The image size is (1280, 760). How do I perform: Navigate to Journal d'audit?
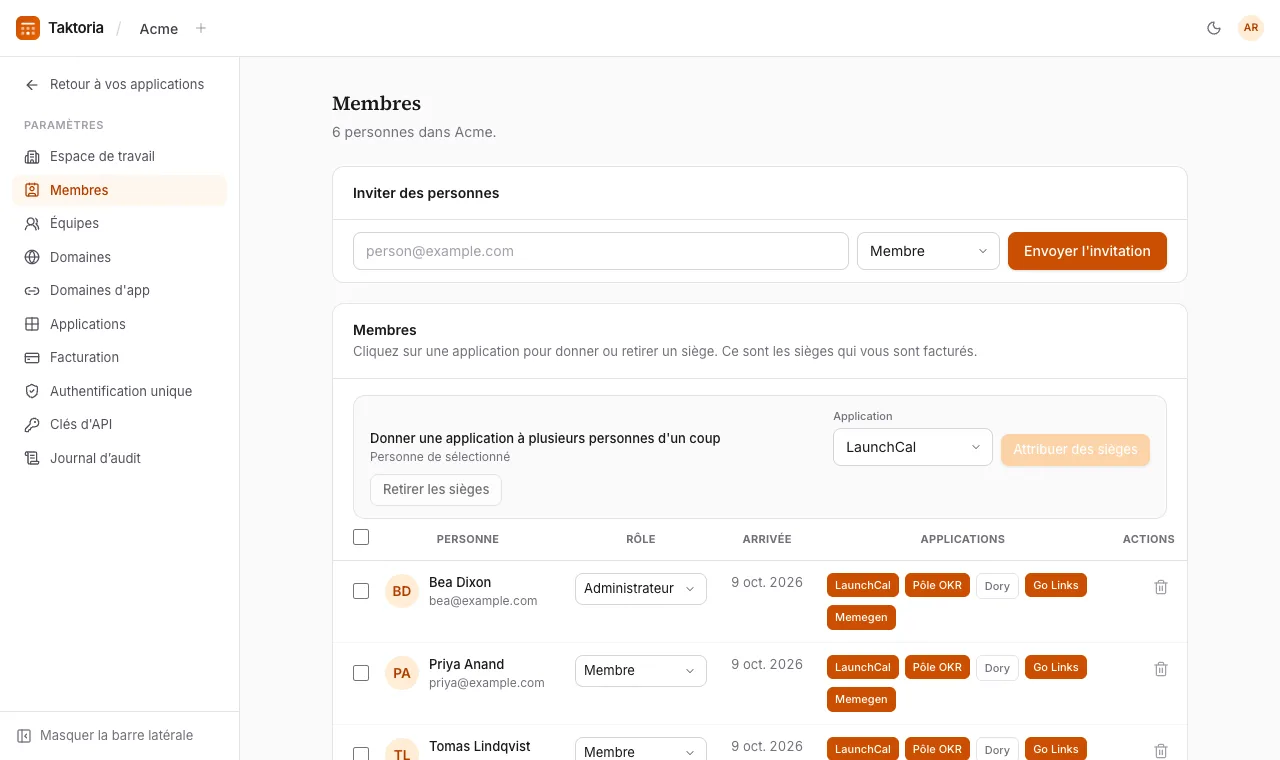120,458
